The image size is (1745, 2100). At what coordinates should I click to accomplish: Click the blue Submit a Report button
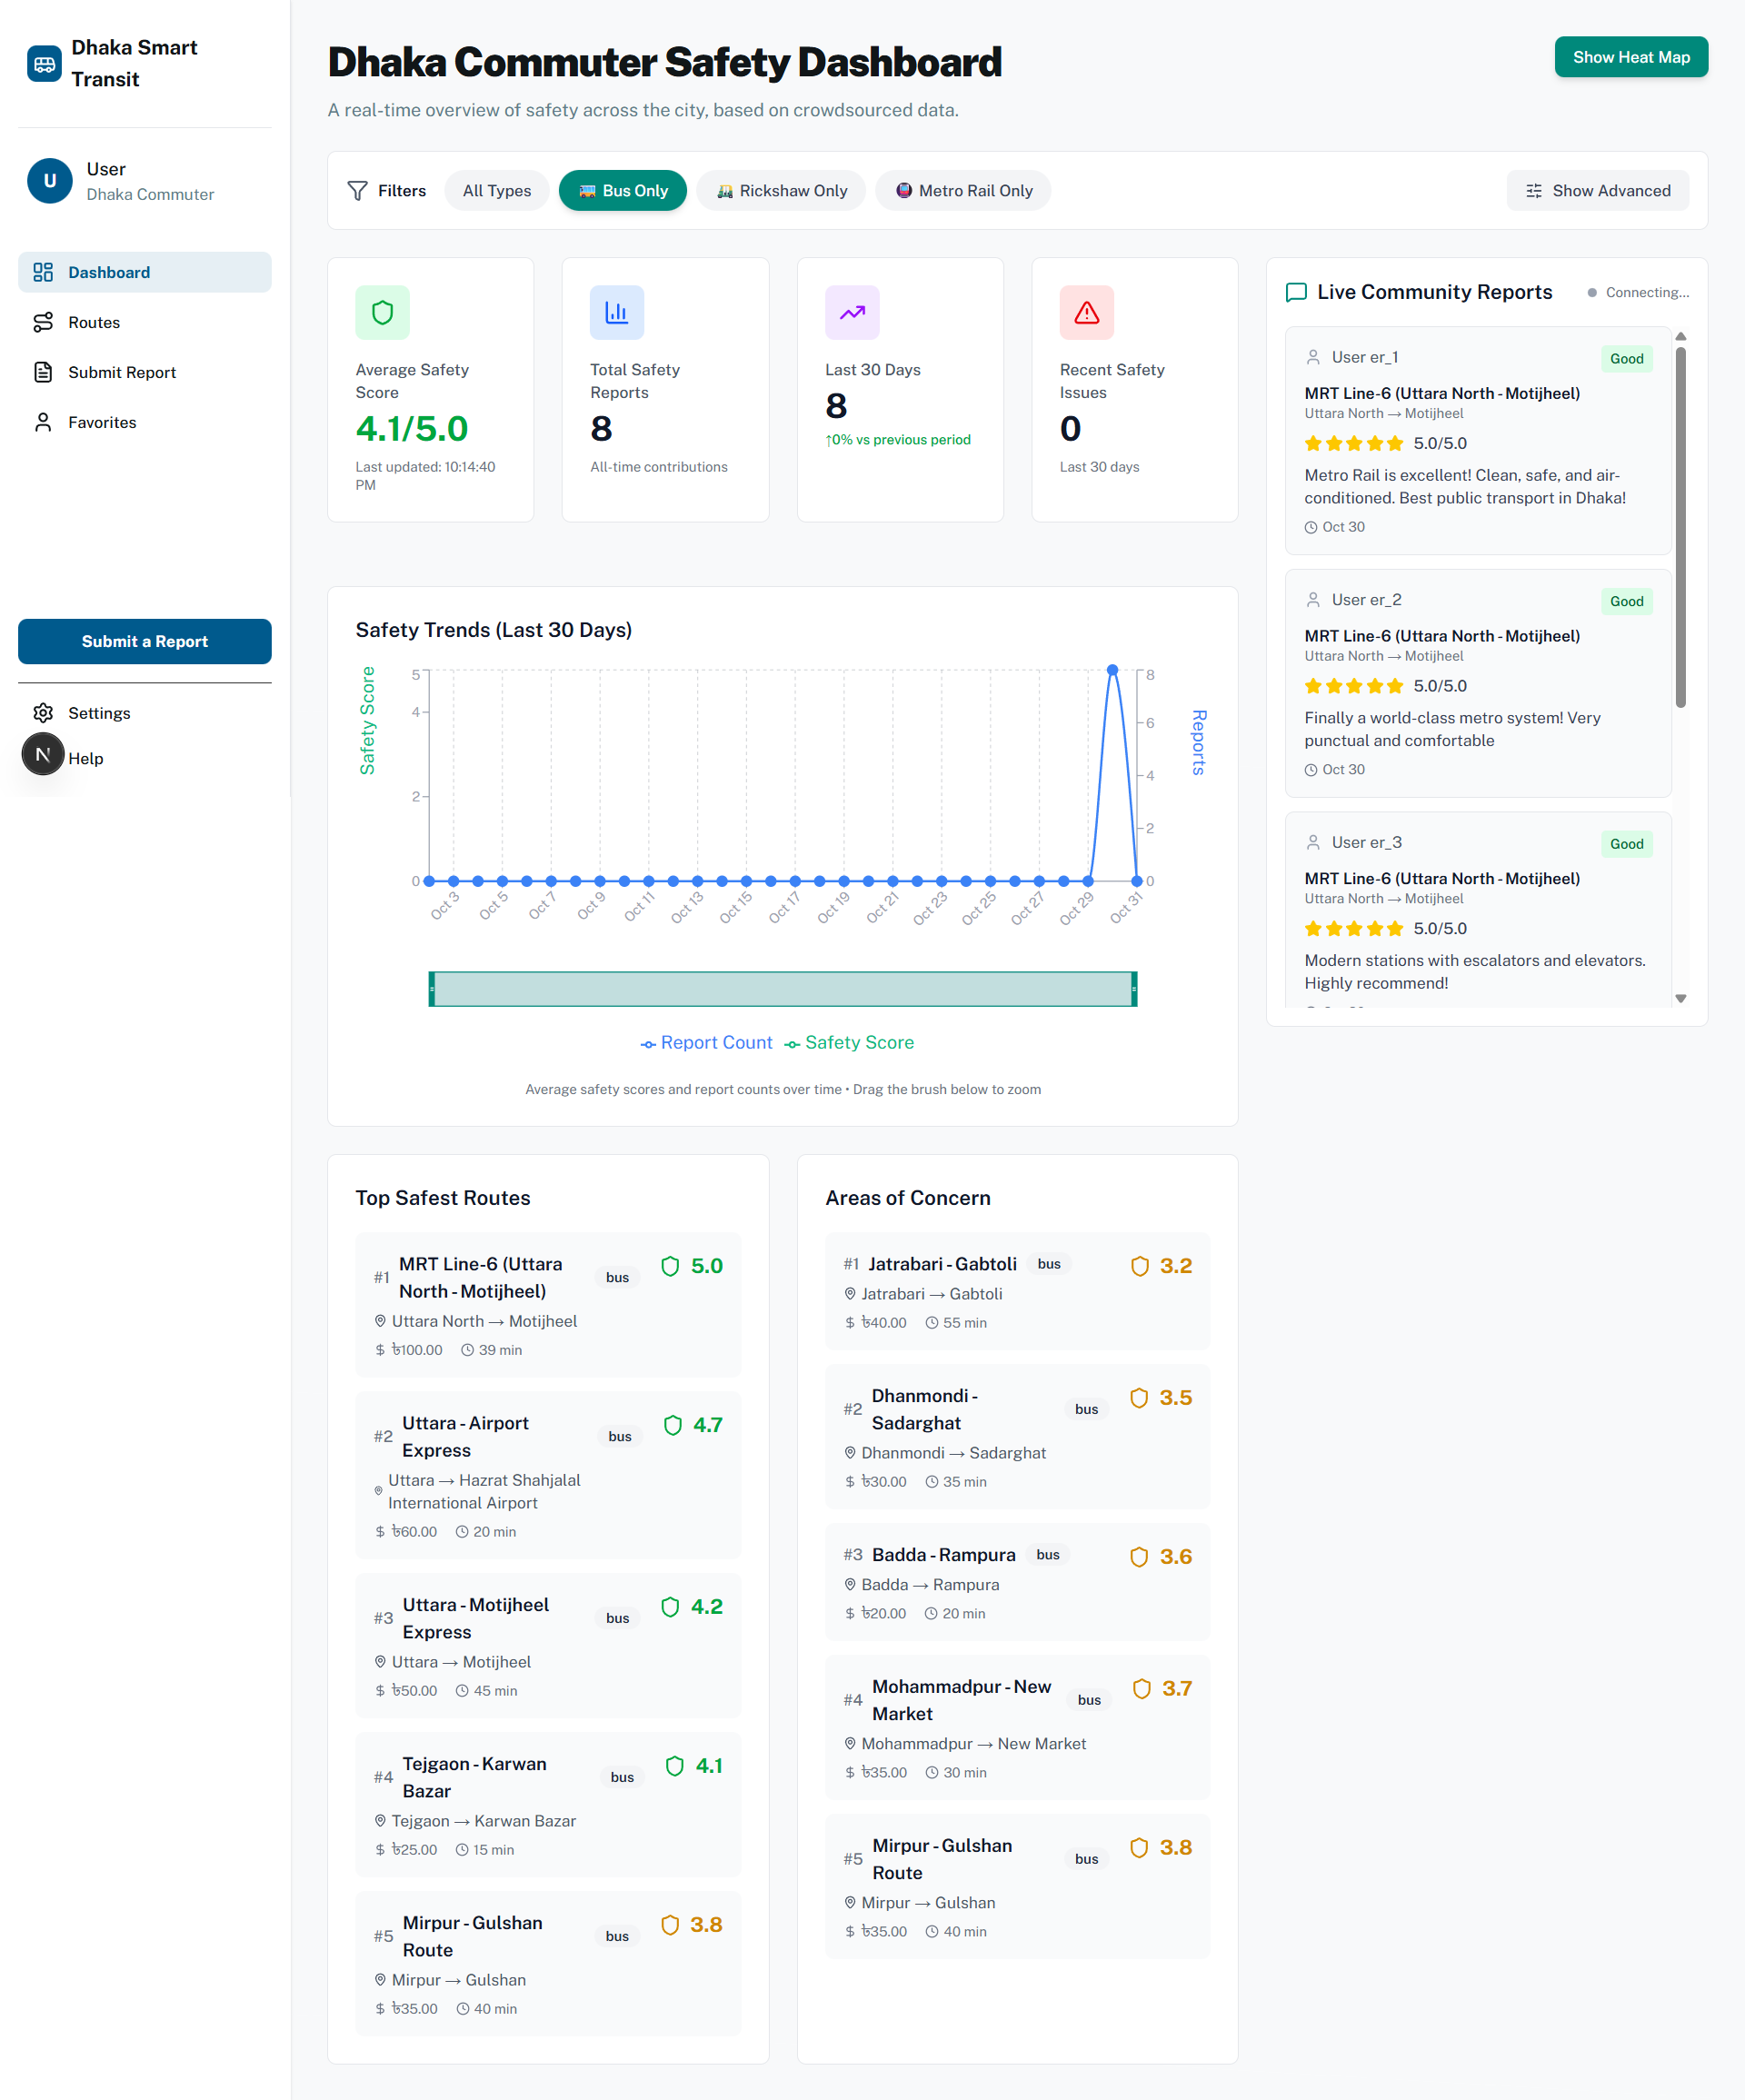(145, 641)
